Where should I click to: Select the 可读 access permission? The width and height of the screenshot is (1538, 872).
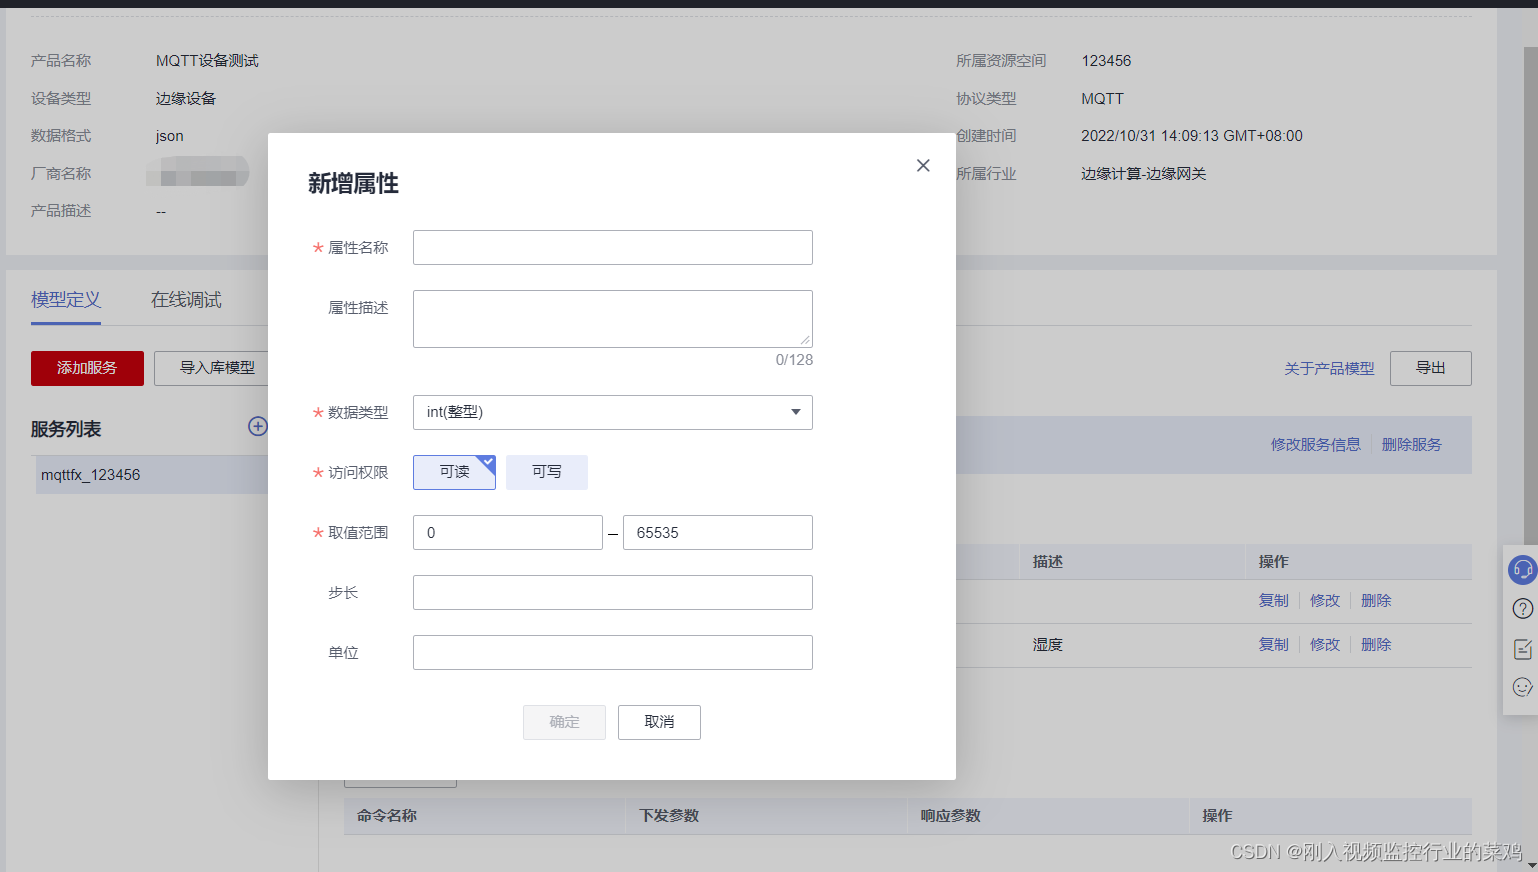(x=454, y=472)
